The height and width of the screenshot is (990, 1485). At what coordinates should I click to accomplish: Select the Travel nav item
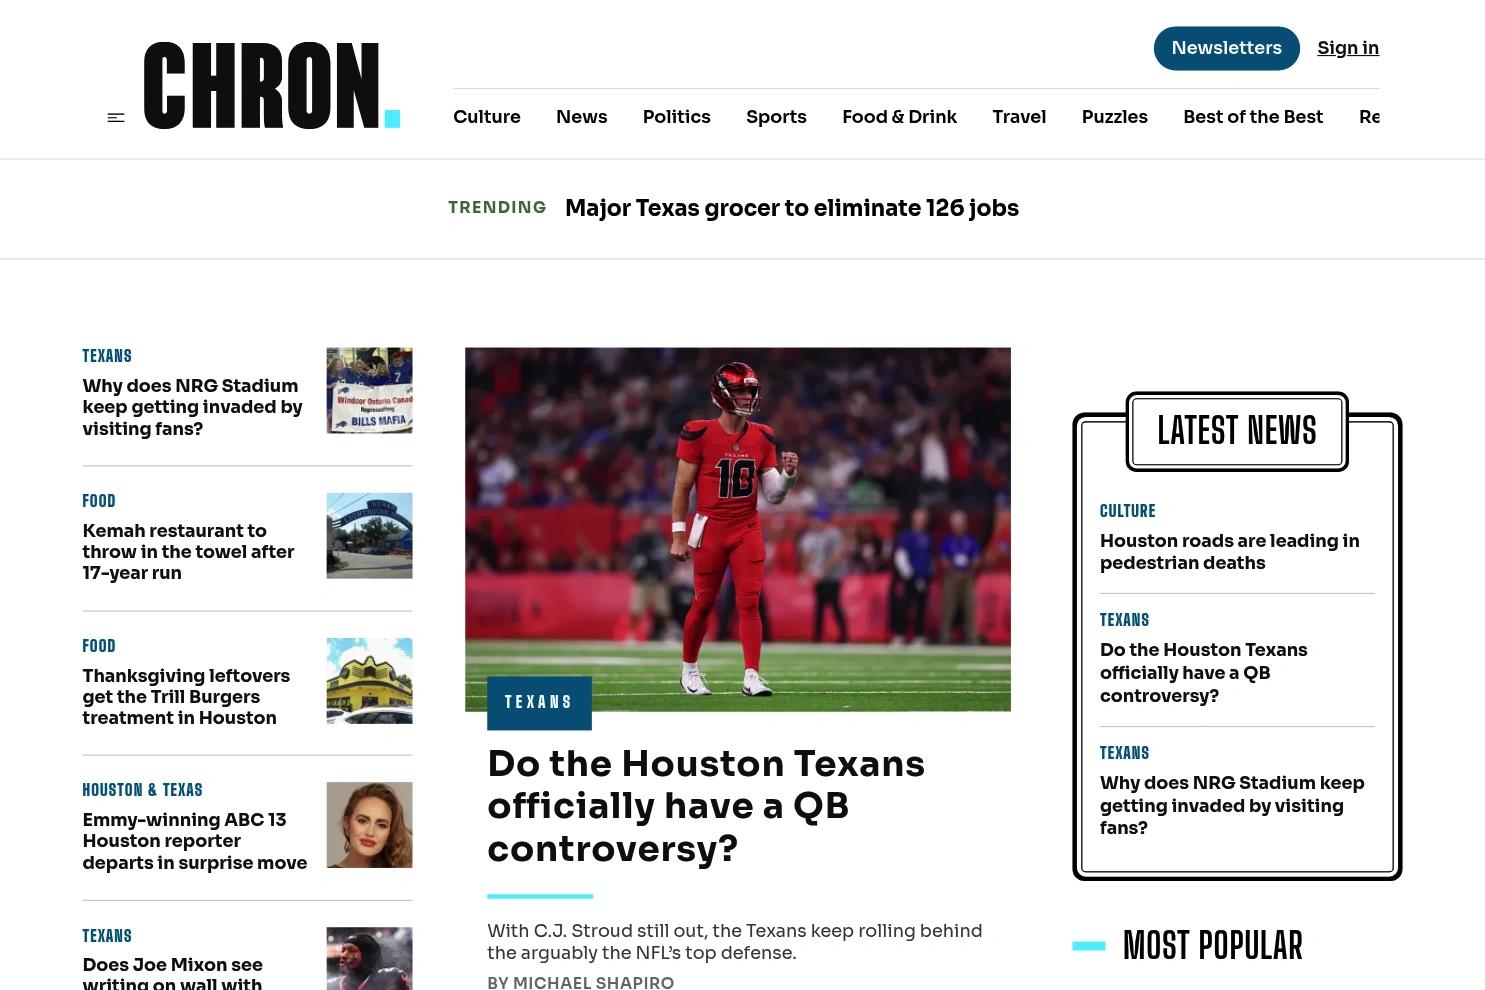1019,117
